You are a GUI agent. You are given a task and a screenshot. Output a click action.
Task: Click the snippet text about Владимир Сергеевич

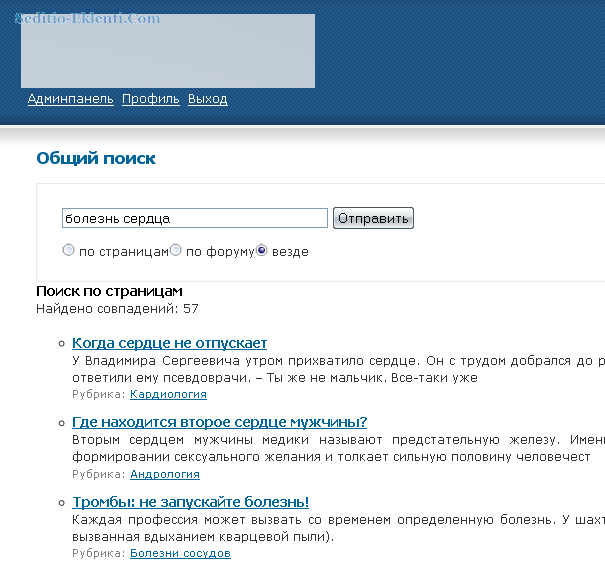[x=330, y=361]
